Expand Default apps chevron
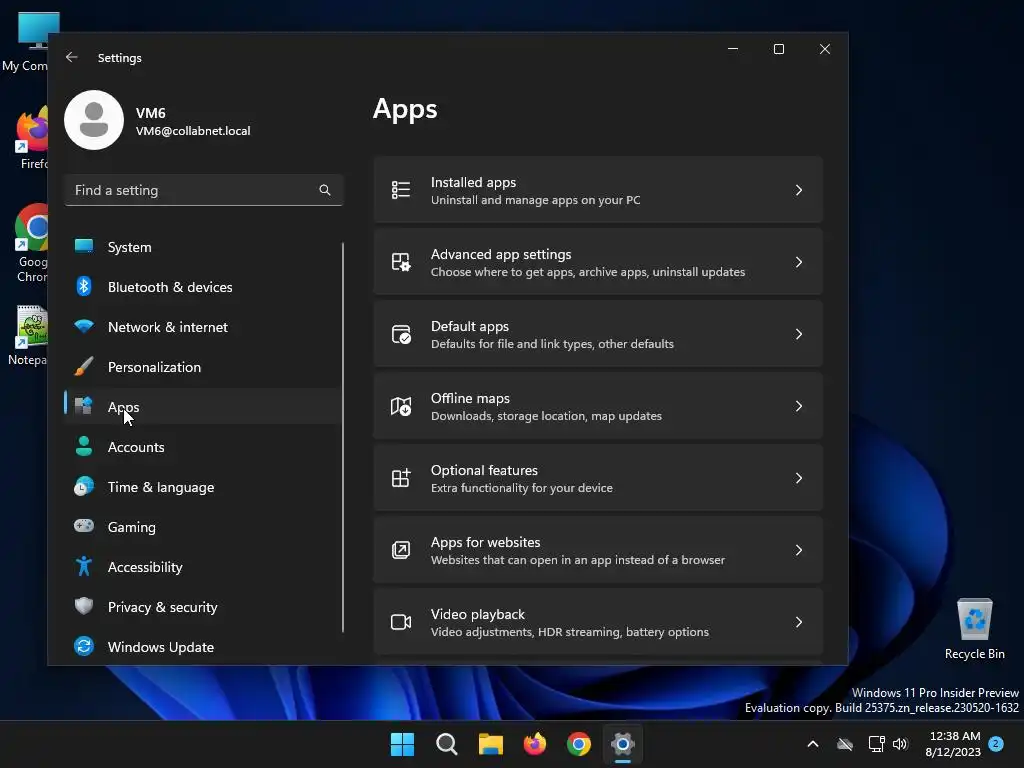This screenshot has width=1024, height=768. pos(799,334)
